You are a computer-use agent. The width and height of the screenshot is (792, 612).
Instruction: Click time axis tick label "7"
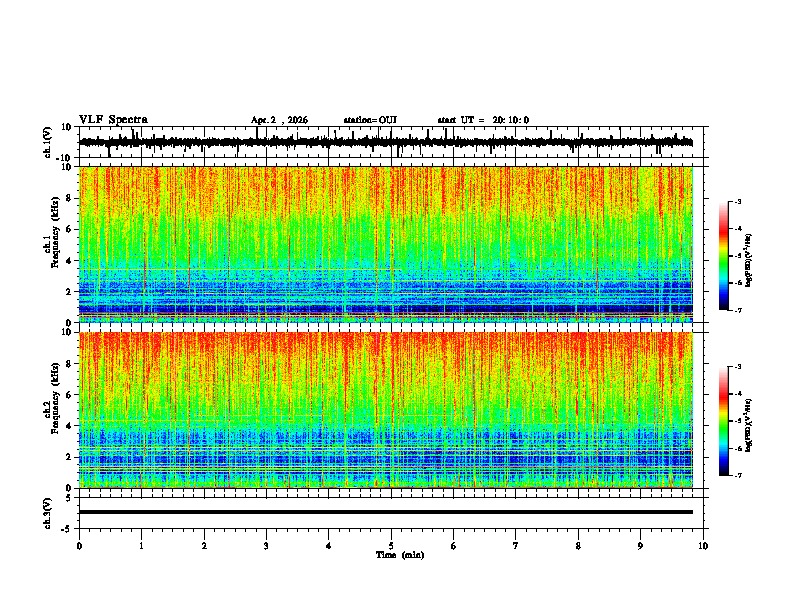pos(516,546)
